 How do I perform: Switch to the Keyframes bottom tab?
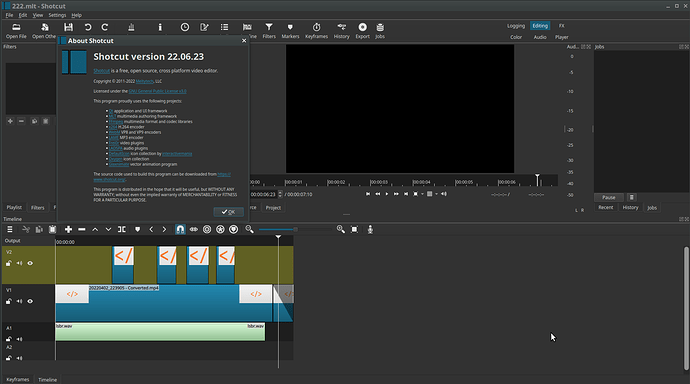pyautogui.click(x=18, y=379)
